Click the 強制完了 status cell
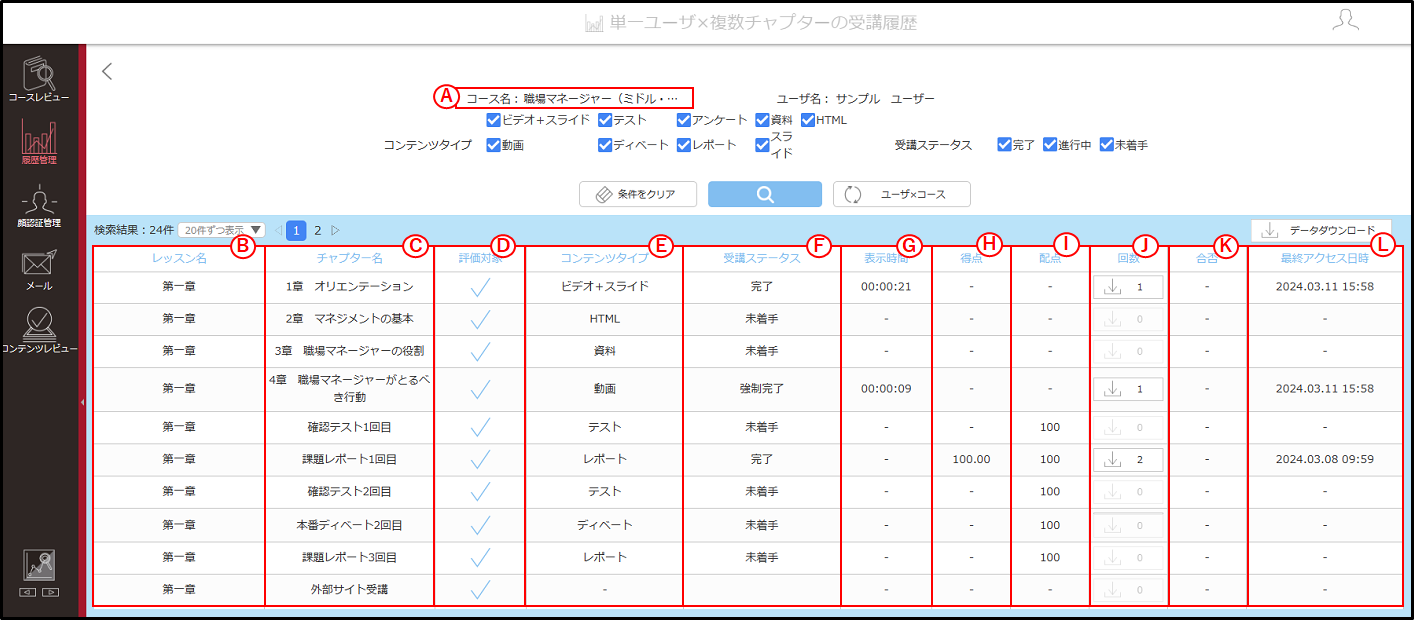Image resolution: width=1414 pixels, height=620 pixels. pos(762,388)
